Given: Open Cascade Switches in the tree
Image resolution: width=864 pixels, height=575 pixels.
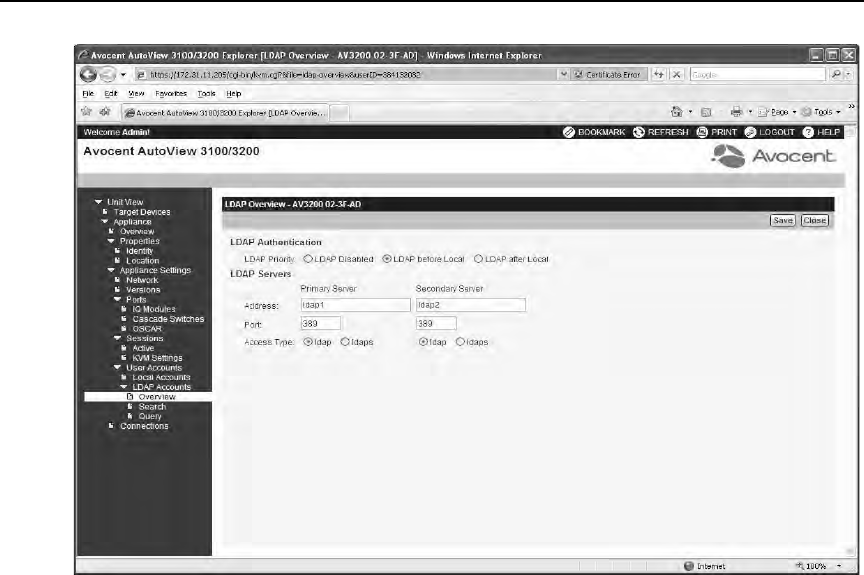Looking at the screenshot, I should click(168, 319).
